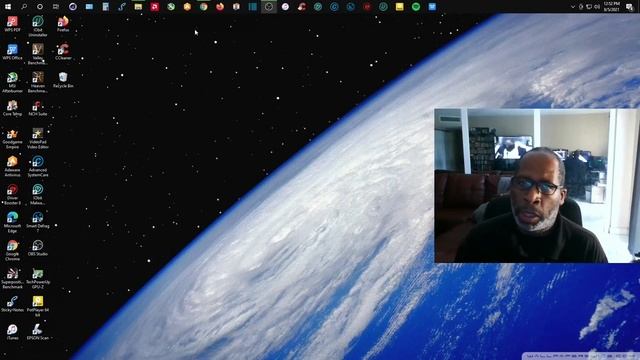Select the iTunes desktop shortcut

point(12,332)
